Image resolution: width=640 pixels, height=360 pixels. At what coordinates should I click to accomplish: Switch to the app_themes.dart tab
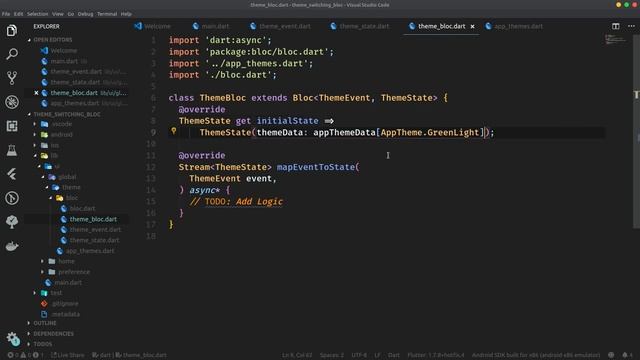click(x=514, y=26)
